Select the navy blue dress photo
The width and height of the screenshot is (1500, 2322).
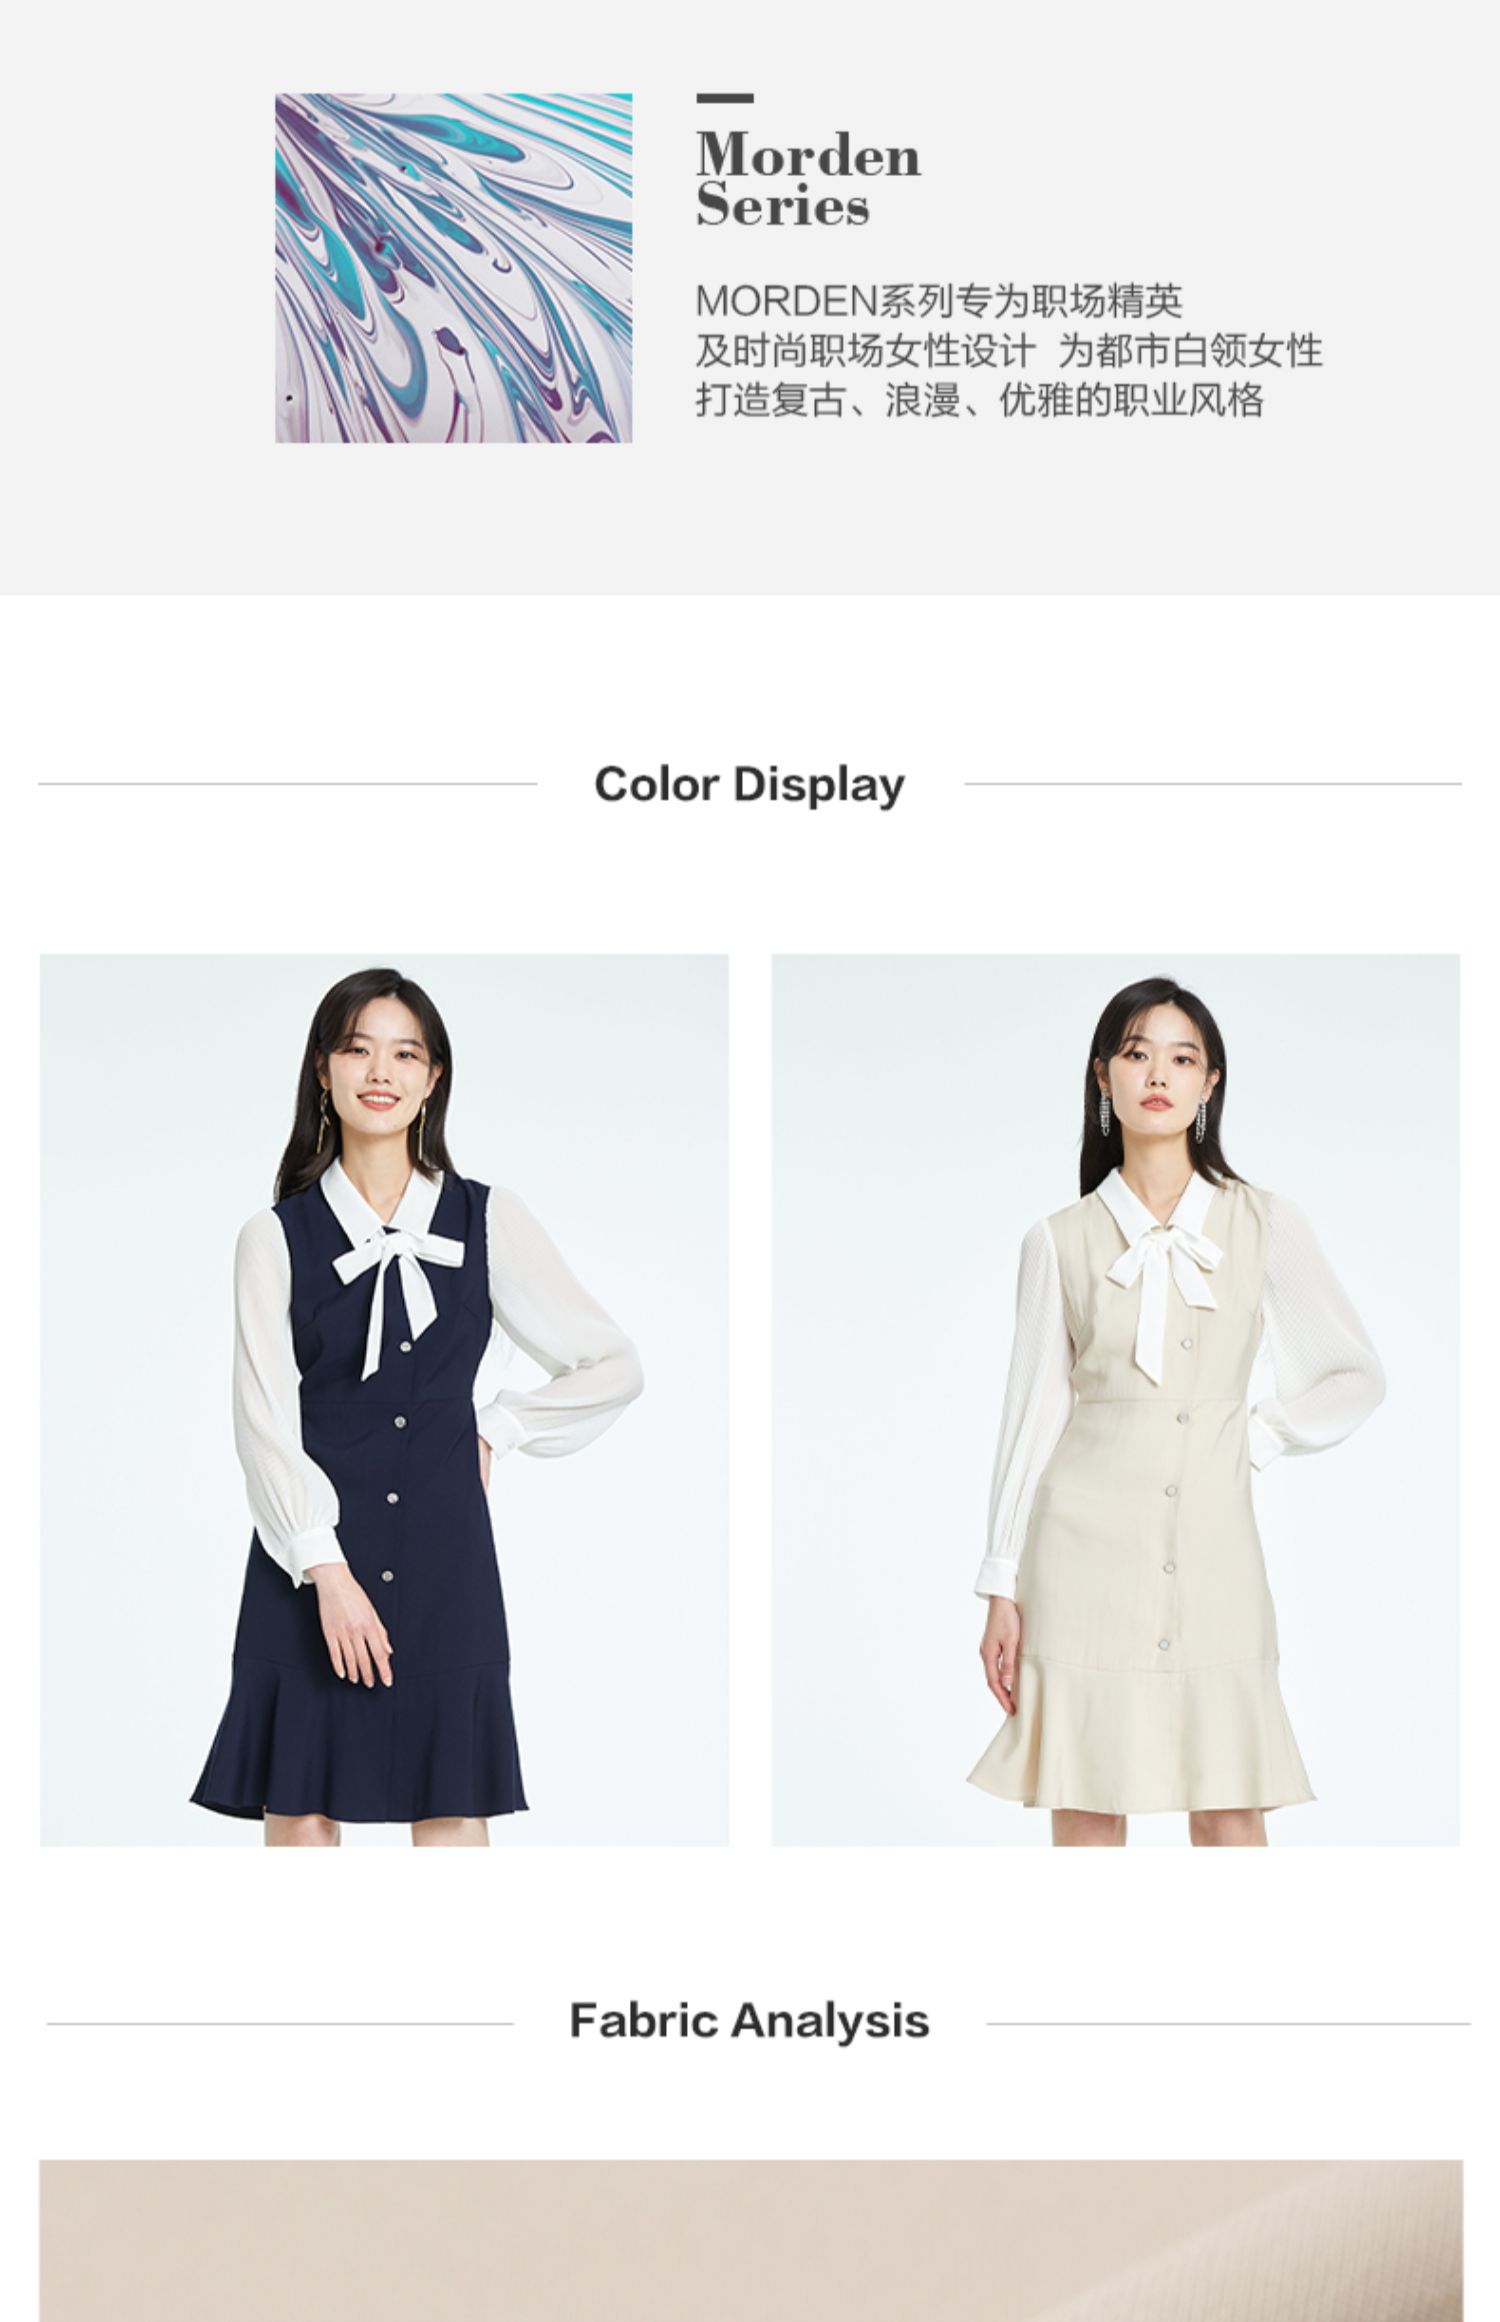(384, 1400)
